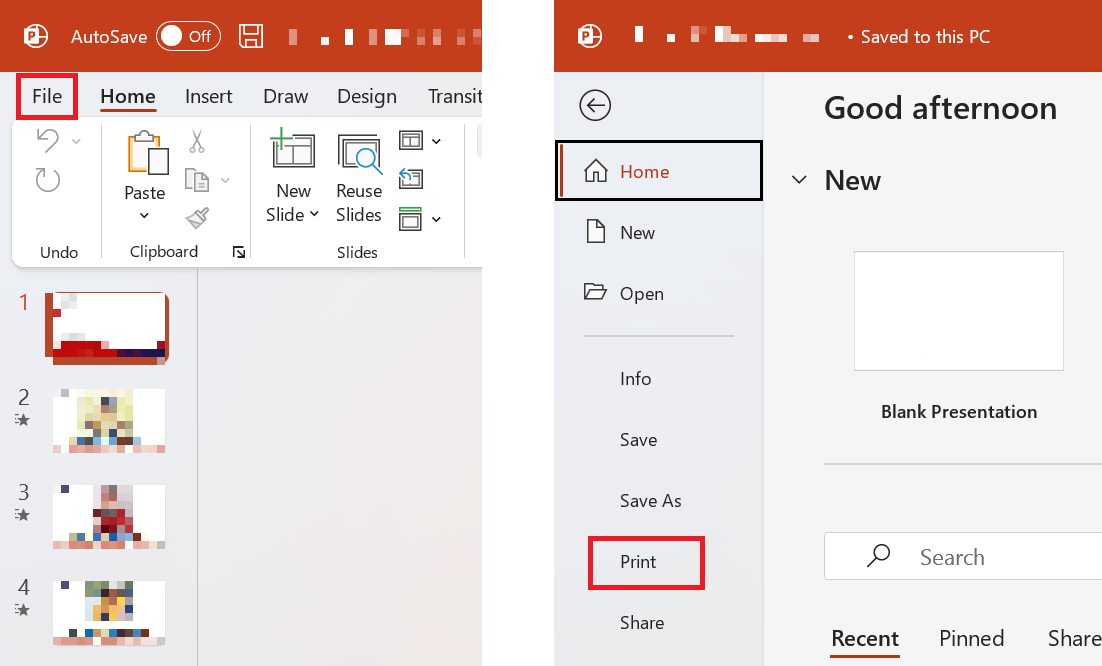Click the Cut scissors icon
The height and width of the screenshot is (666, 1102).
click(197, 141)
